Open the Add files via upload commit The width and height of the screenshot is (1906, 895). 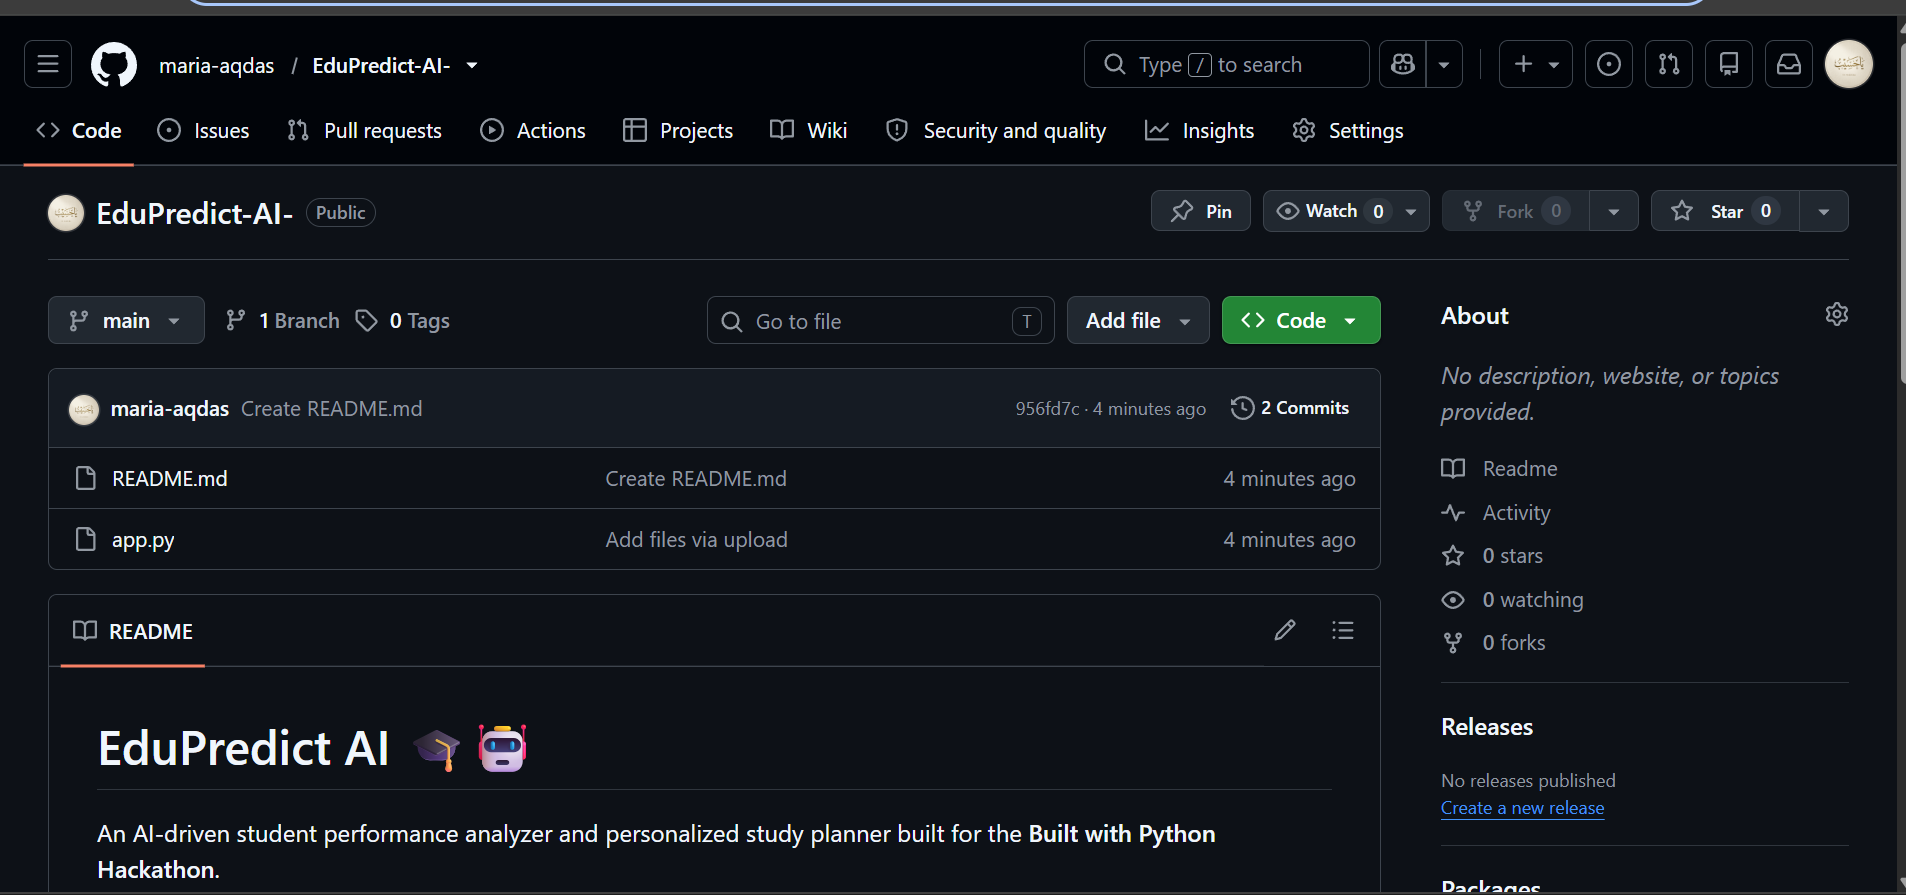(x=696, y=540)
